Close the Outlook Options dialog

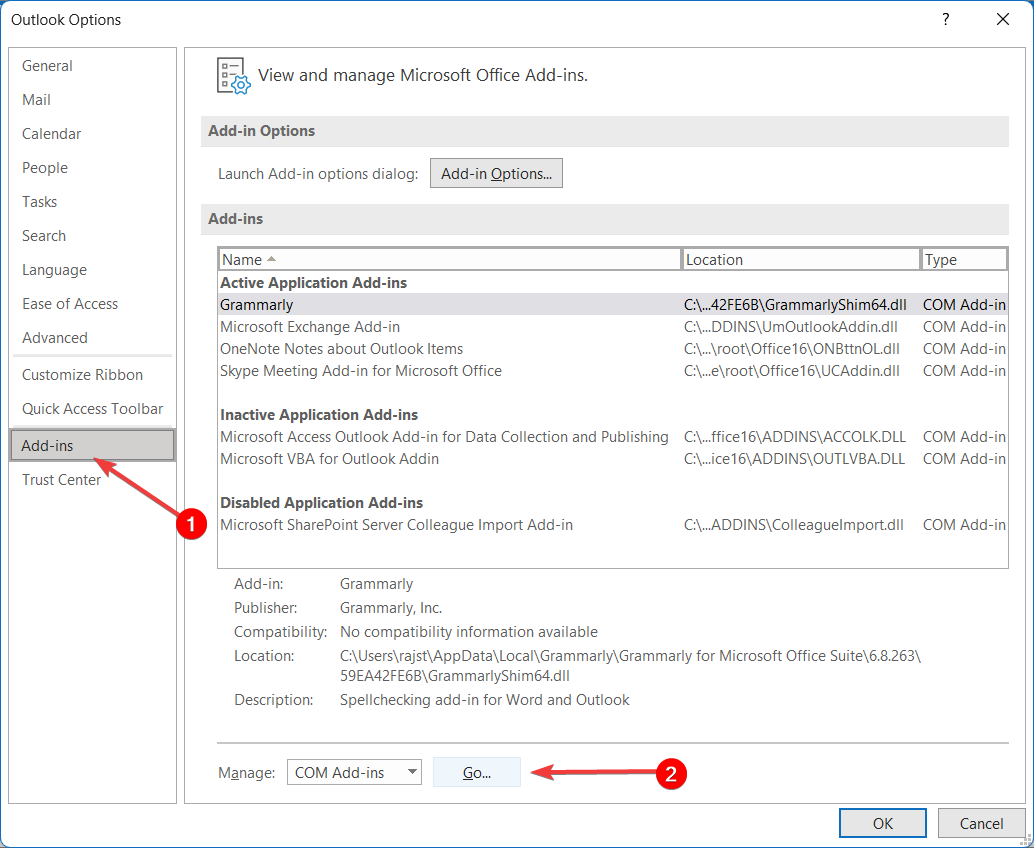click(1003, 20)
